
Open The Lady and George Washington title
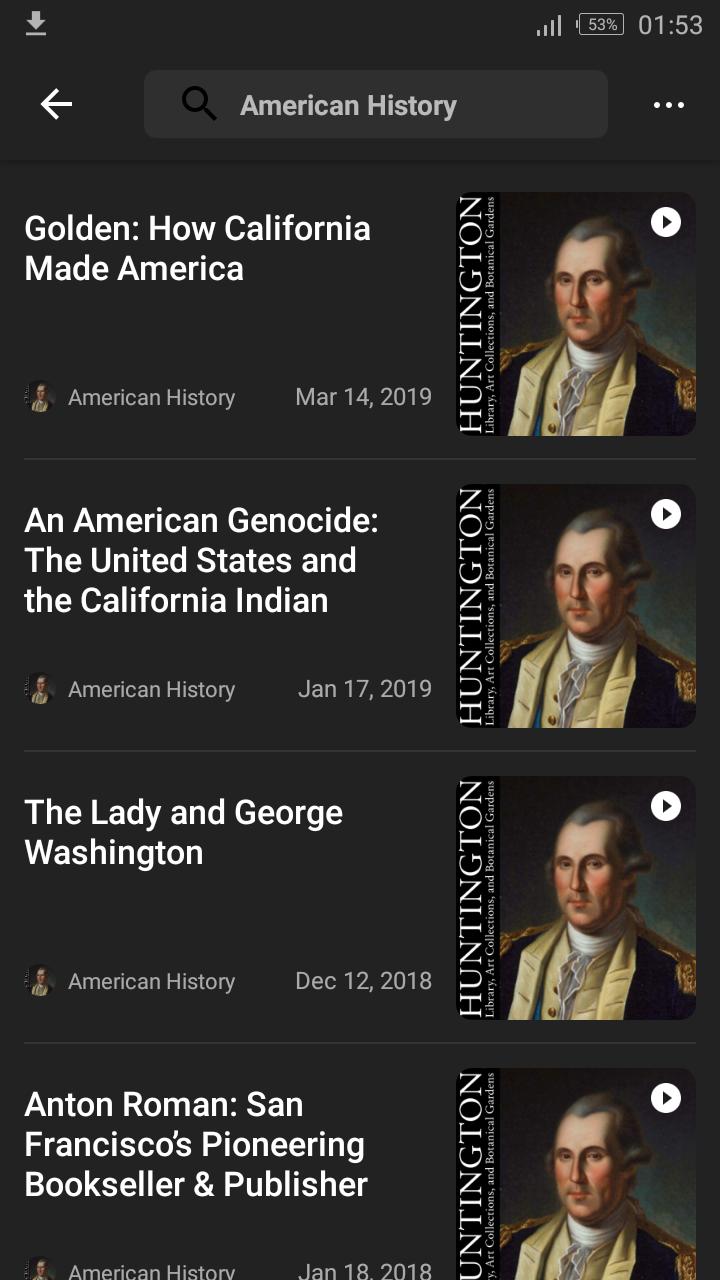click(x=183, y=832)
